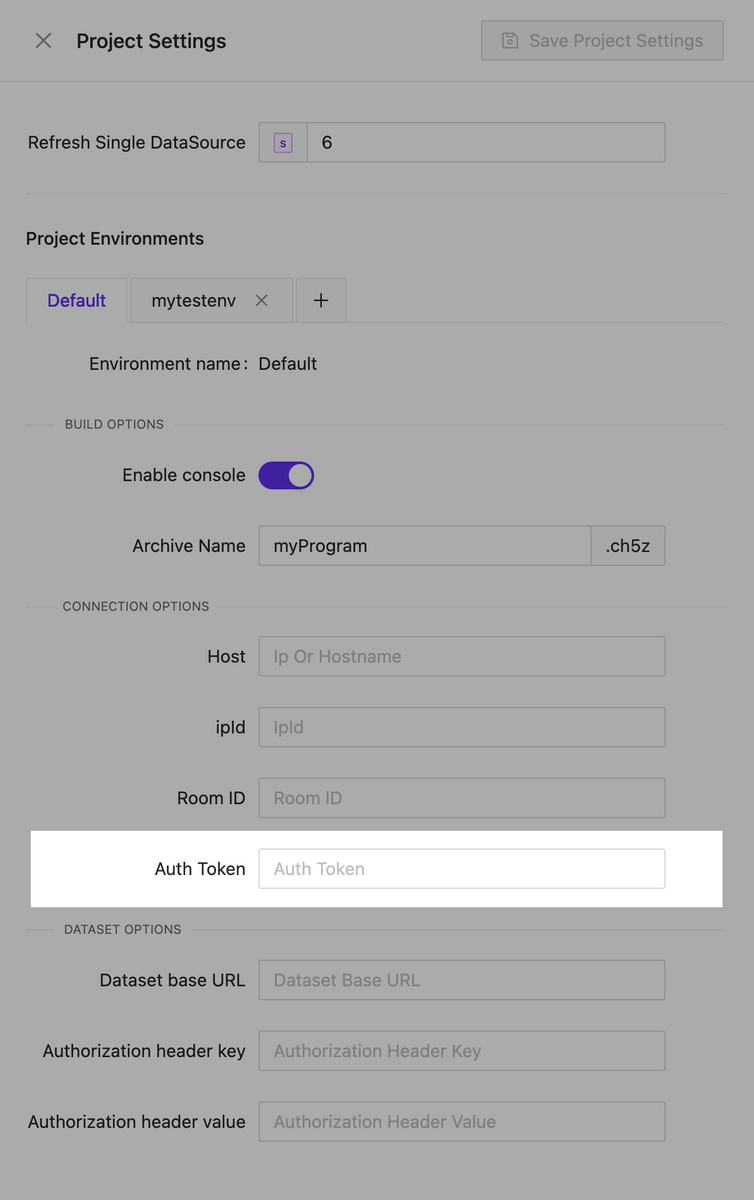Switch to the Default environment tab
The width and height of the screenshot is (754, 1200).
coord(76,299)
